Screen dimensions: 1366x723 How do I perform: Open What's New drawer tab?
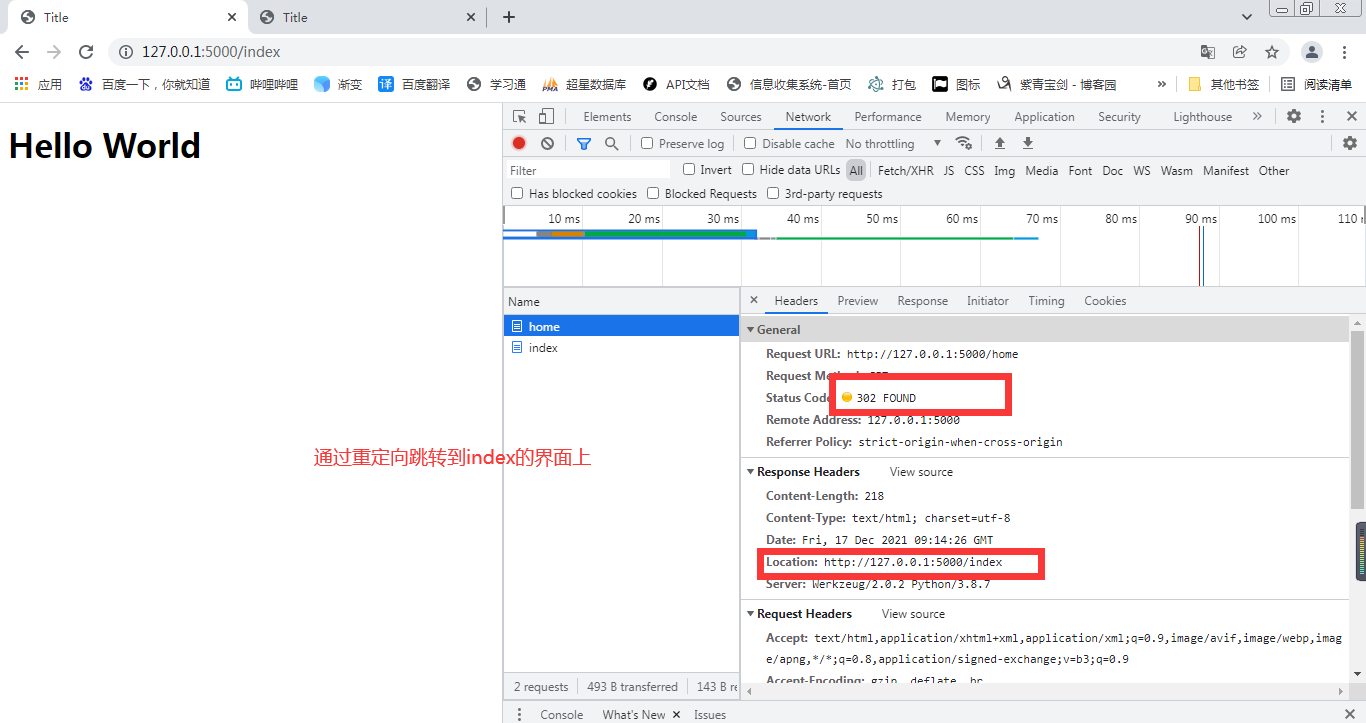[633, 714]
